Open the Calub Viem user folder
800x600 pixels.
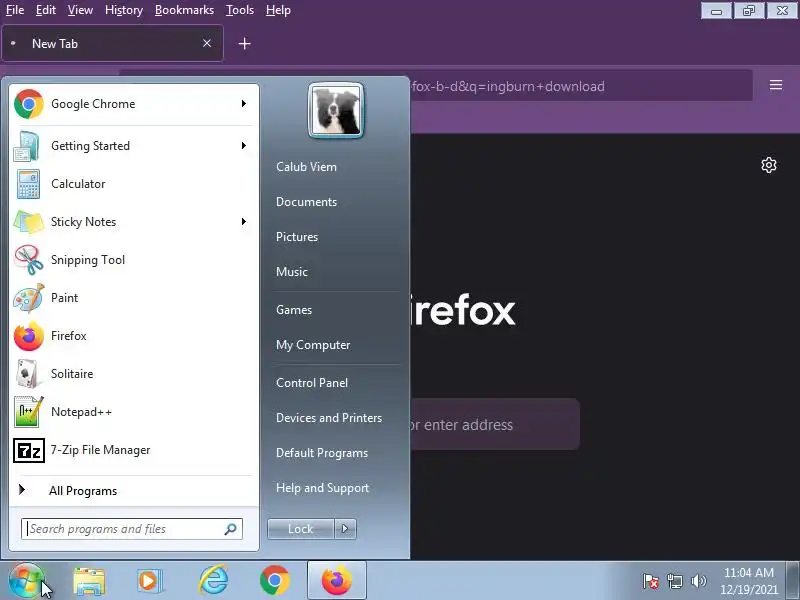click(306, 167)
